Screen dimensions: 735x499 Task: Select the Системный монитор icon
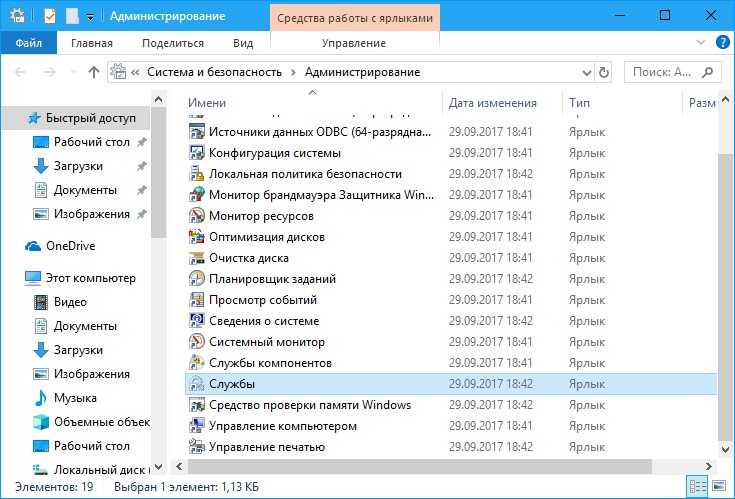(196, 342)
